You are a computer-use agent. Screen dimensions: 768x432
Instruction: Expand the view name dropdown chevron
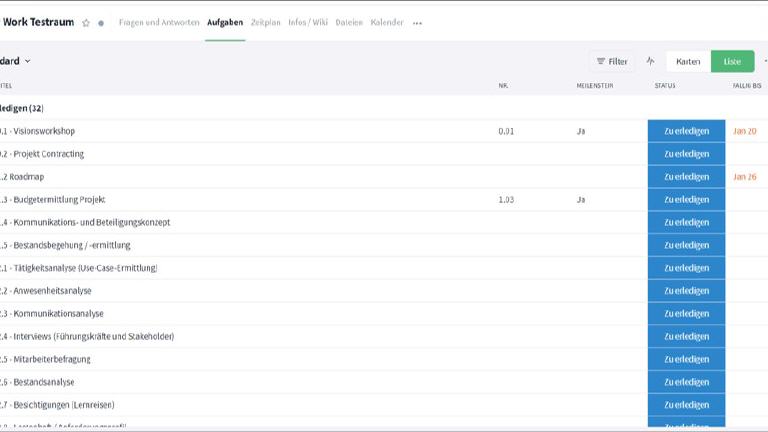click(28, 61)
